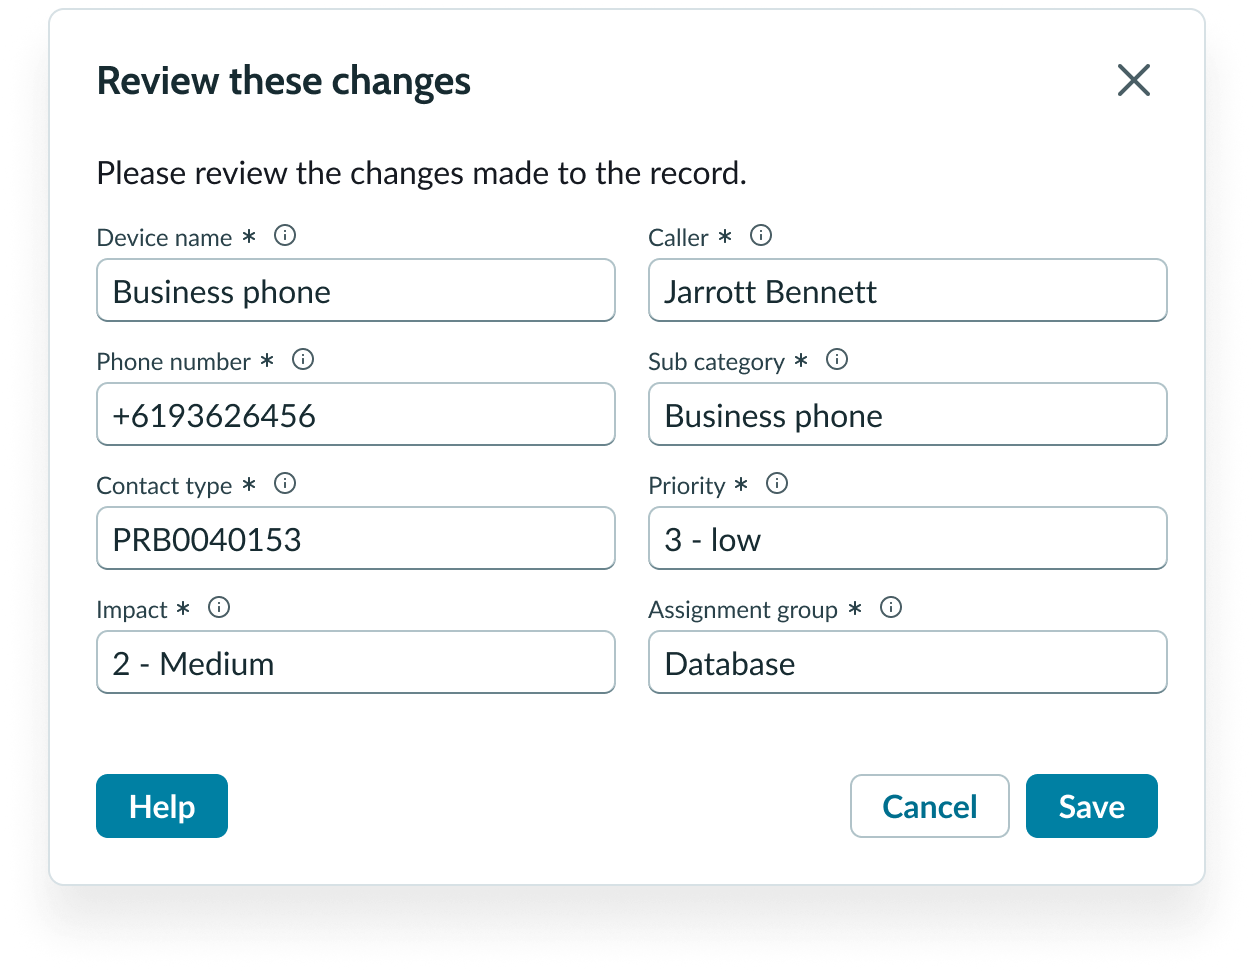Close the Review these changes dialog
The image size is (1254, 974).
coord(1134,81)
